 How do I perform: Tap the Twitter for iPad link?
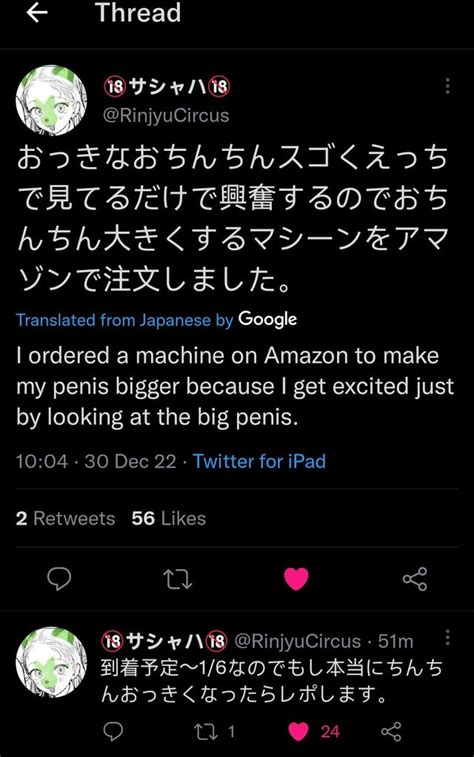259,461
